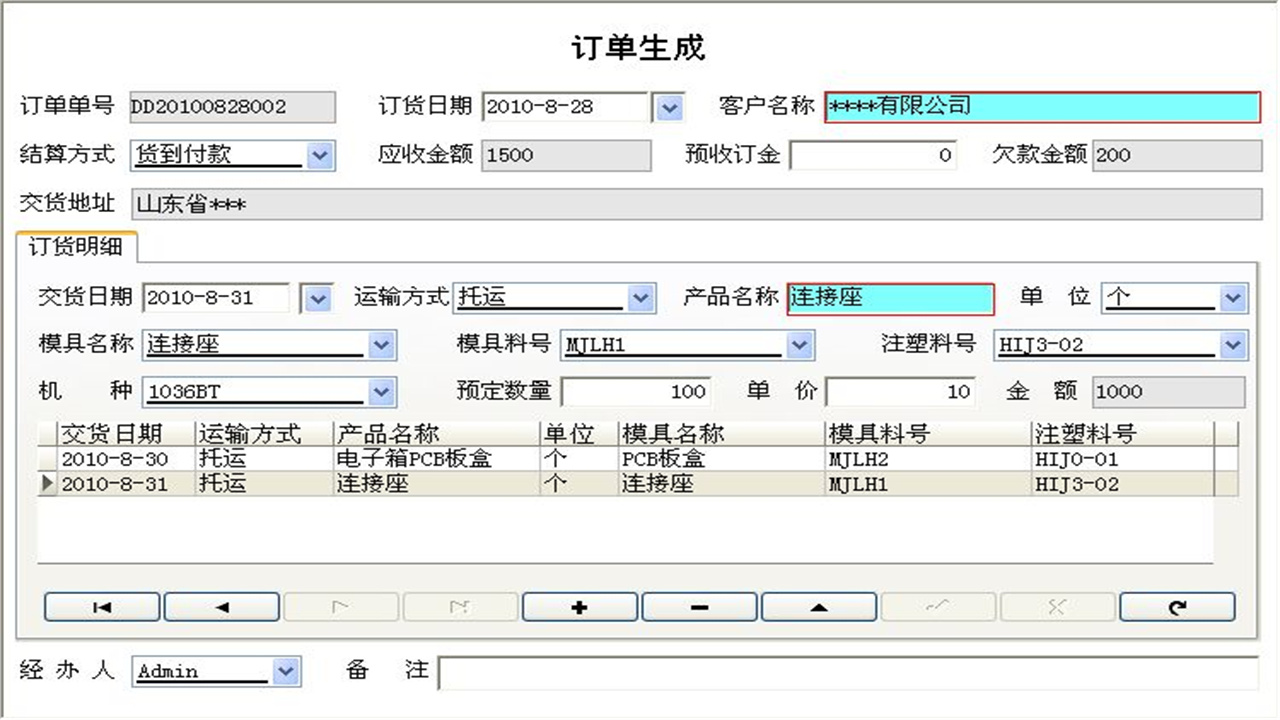Open the 运输方式 dropdown showing 托运

click(640, 297)
